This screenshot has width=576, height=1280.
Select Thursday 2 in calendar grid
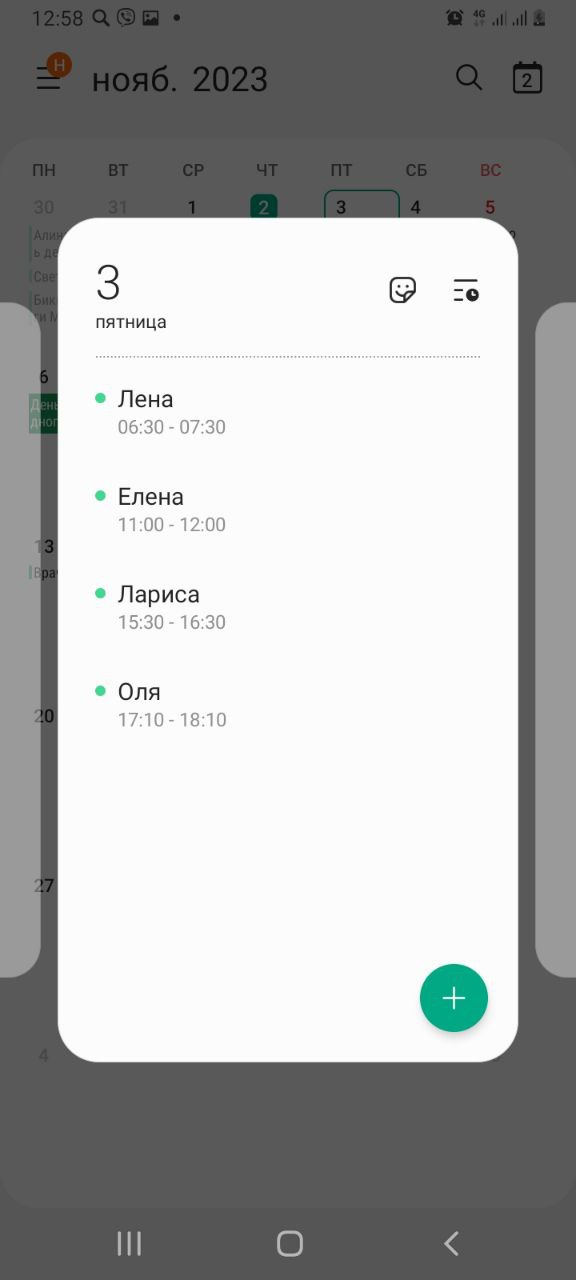coord(264,207)
